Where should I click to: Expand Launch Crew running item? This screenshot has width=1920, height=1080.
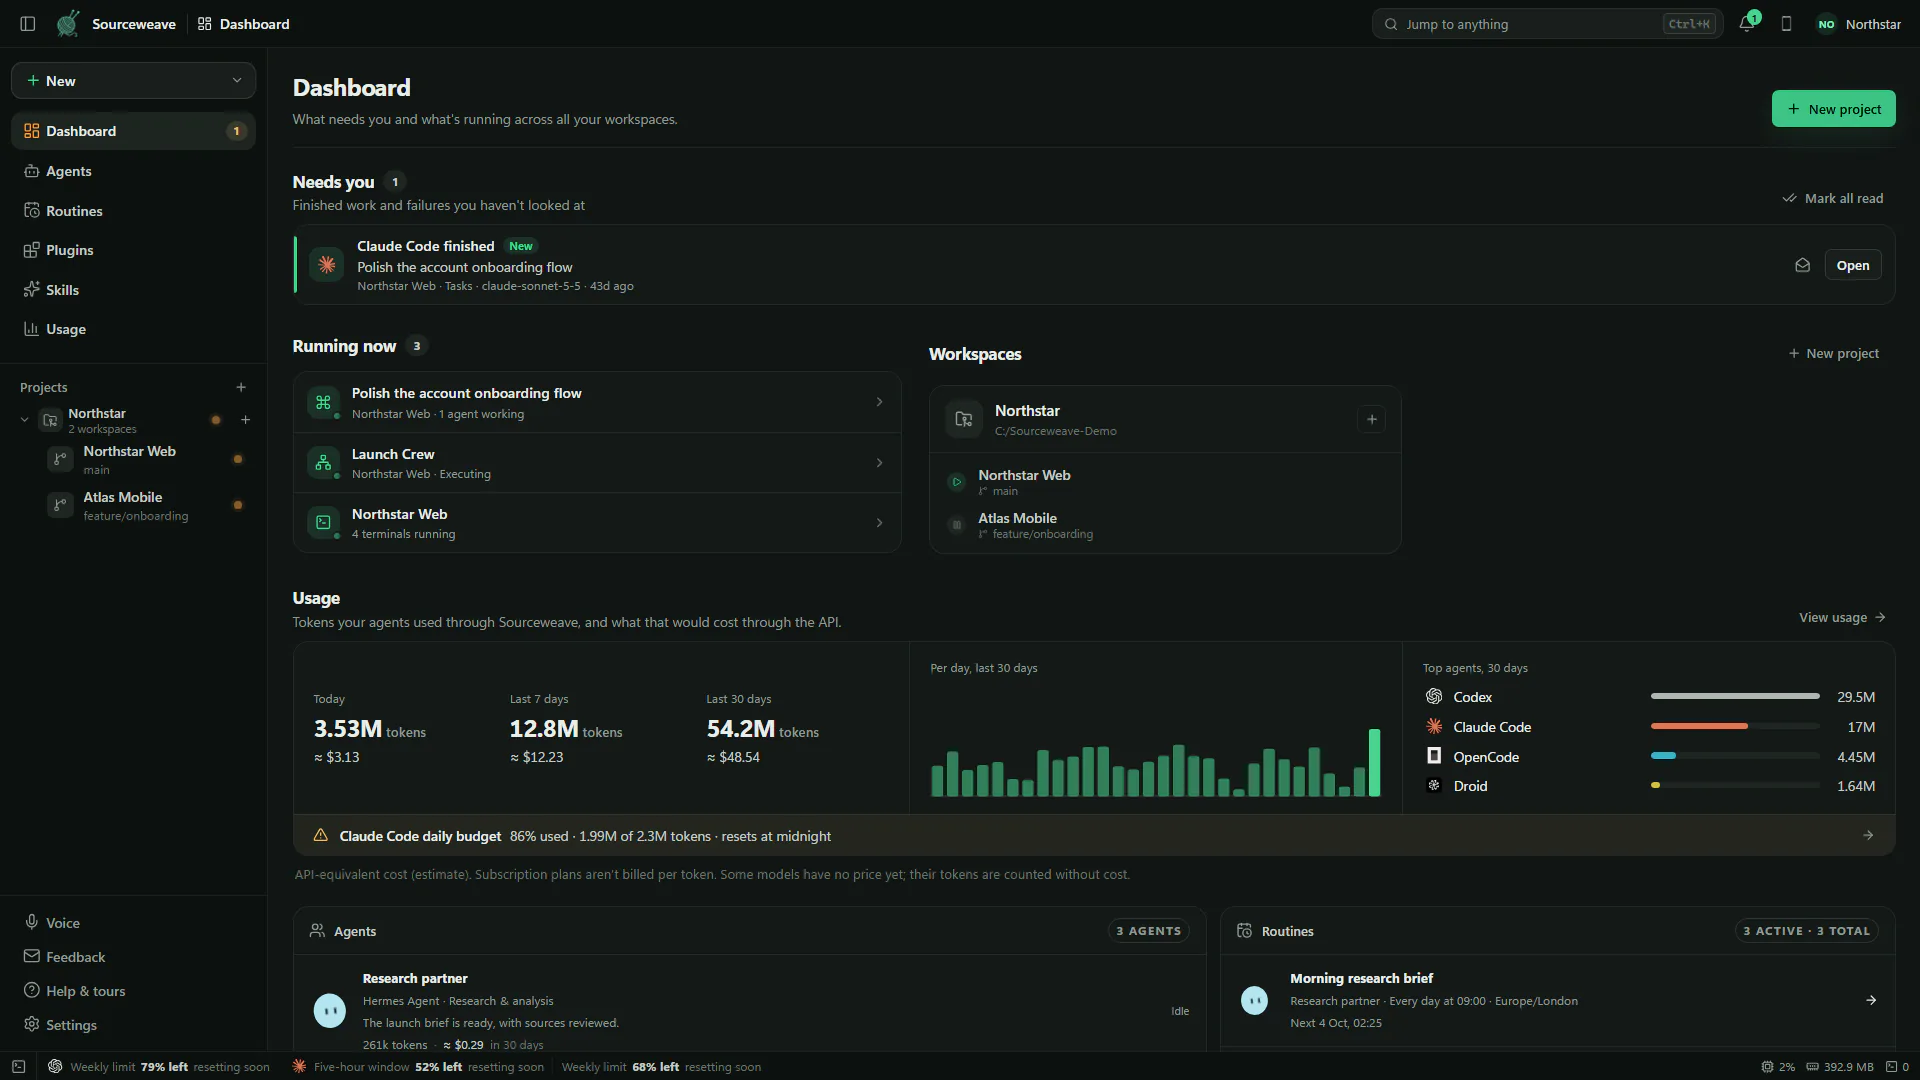click(597, 463)
